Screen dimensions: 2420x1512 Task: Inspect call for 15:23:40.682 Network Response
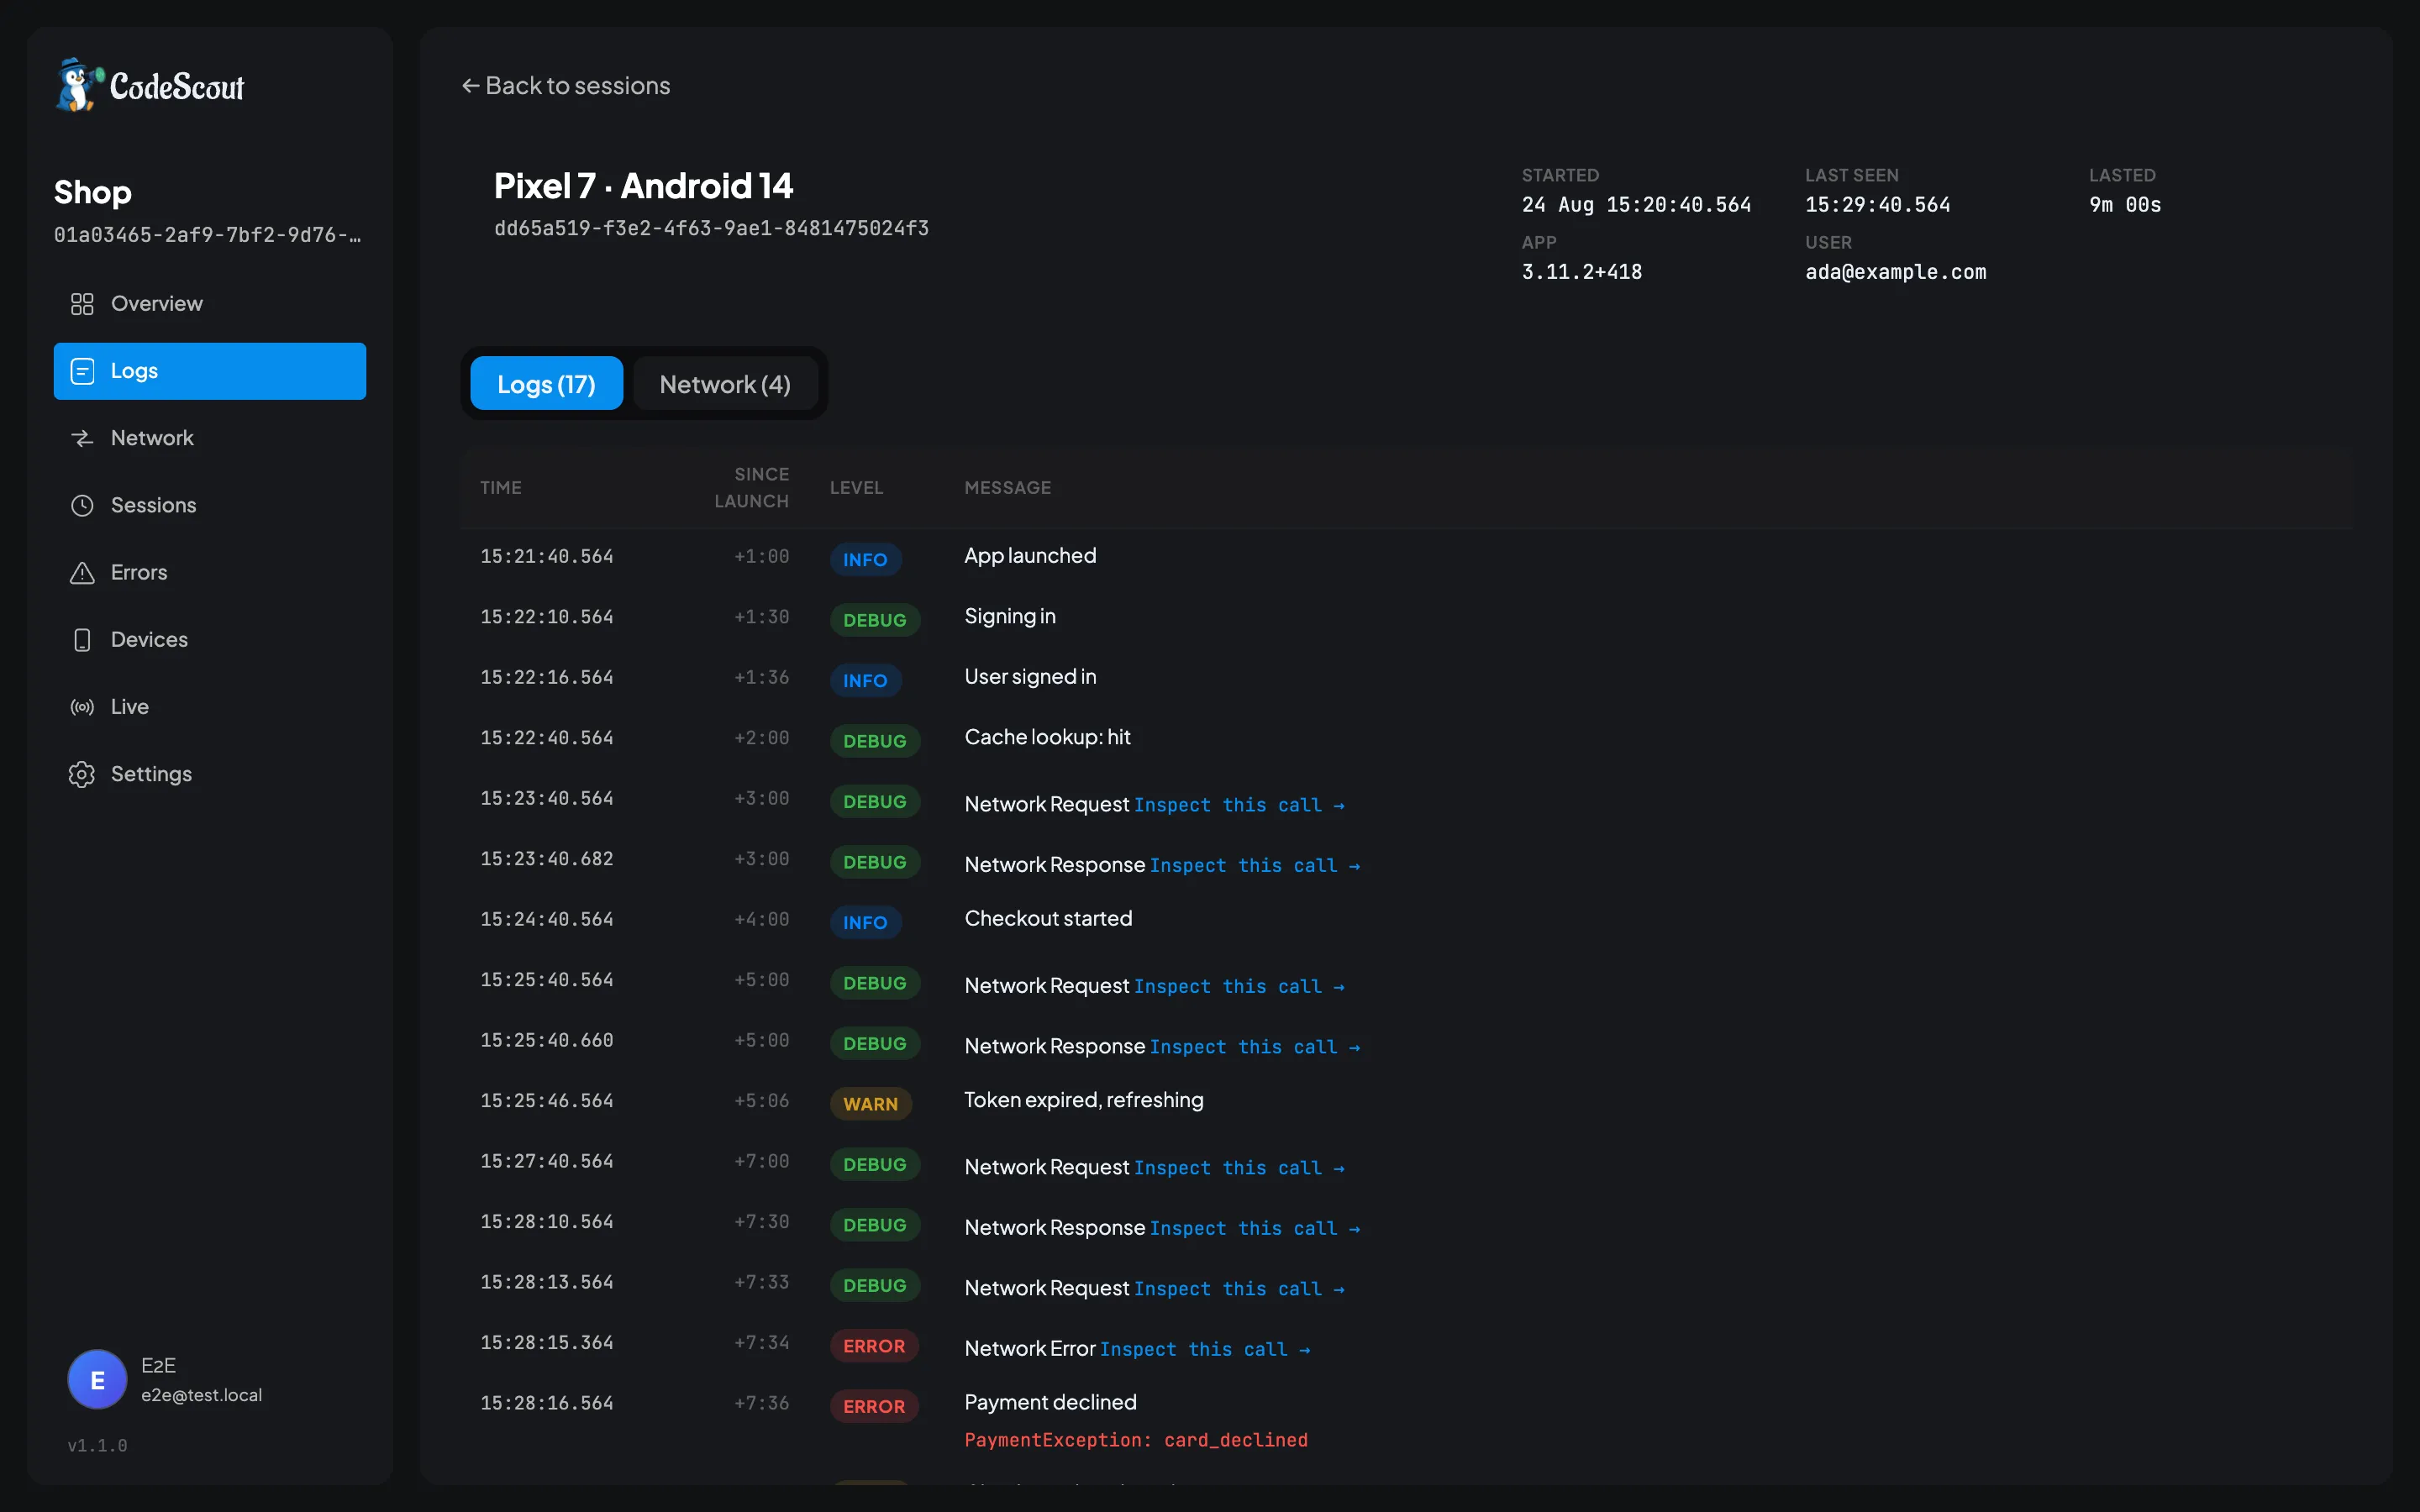(x=1255, y=866)
